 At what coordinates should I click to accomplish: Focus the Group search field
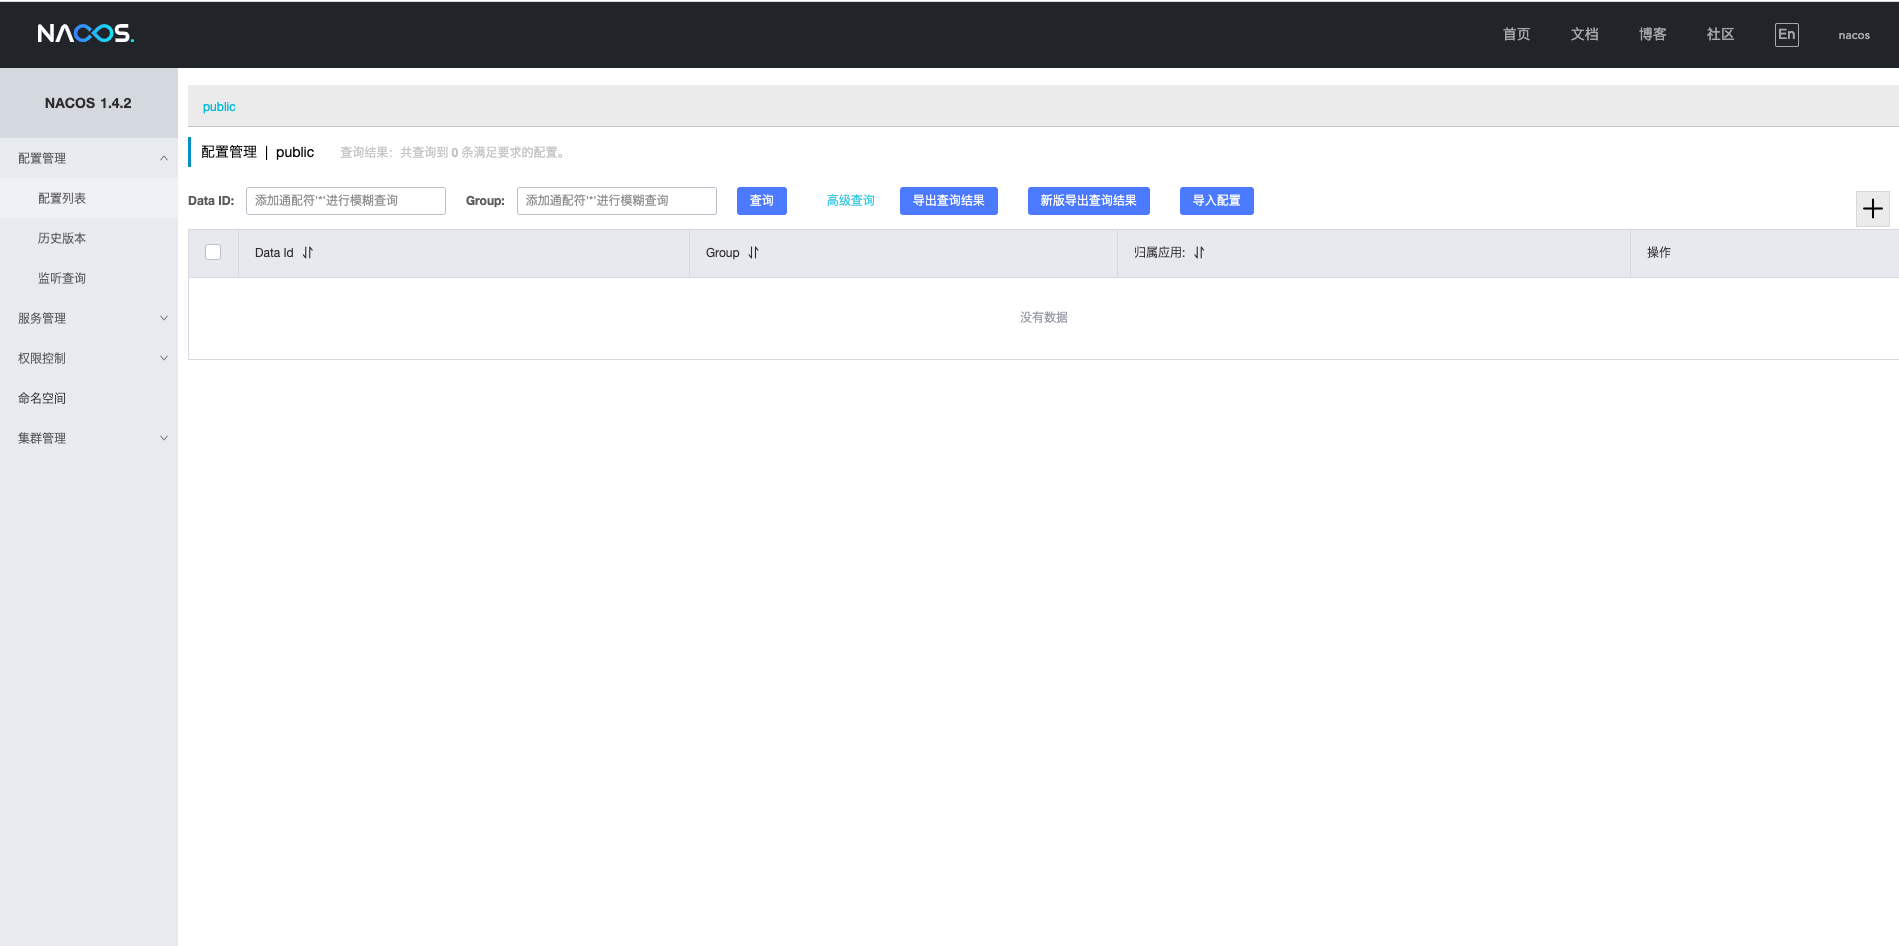[617, 201]
